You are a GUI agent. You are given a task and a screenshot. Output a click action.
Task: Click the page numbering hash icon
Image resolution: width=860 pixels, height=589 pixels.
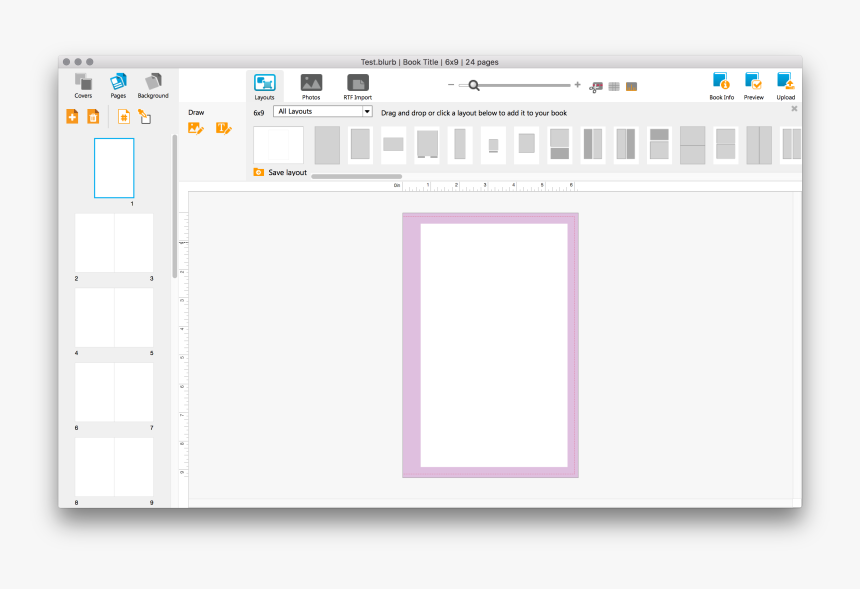(x=124, y=117)
